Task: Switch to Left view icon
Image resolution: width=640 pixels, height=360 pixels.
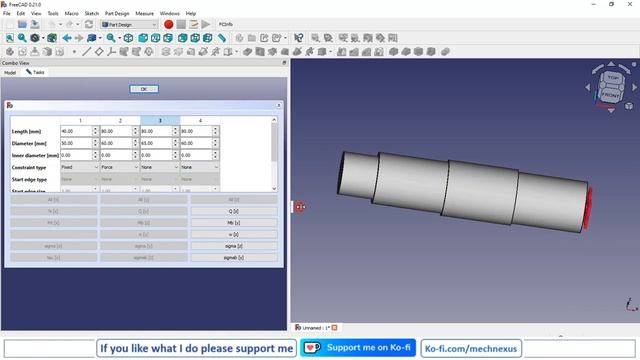Action: (208, 38)
